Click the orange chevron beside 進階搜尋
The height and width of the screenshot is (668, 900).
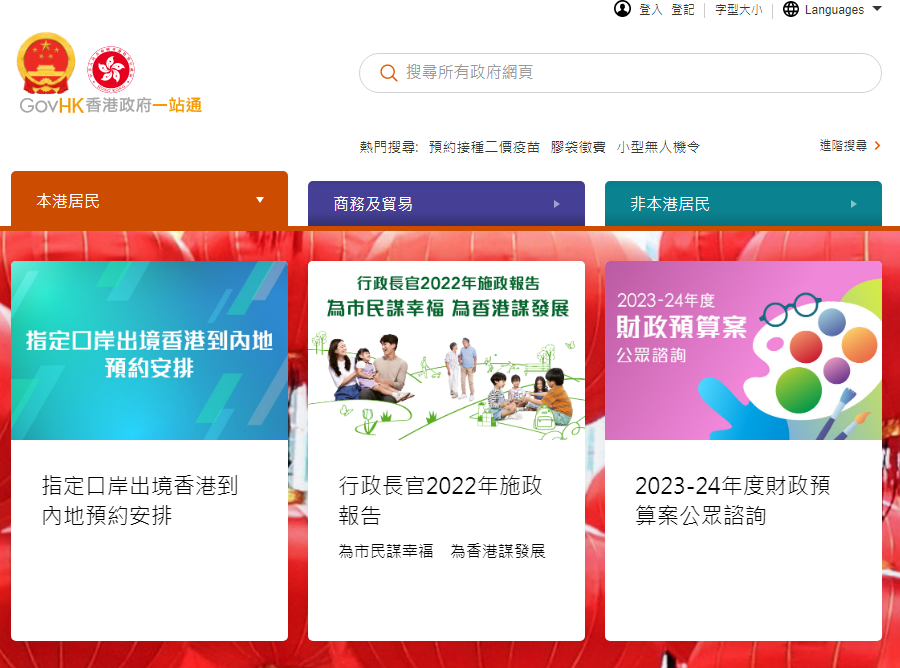[x=877, y=146]
